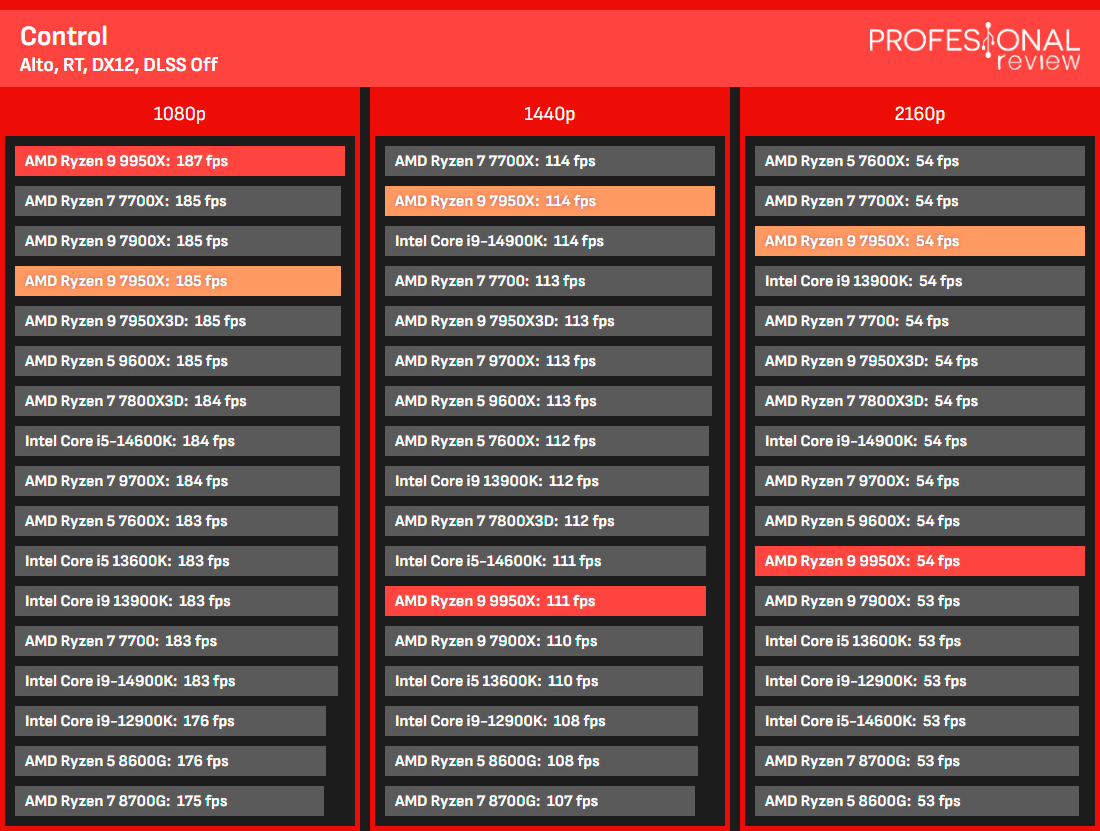
Task: Select the 1080p column header
Action: coord(180,114)
